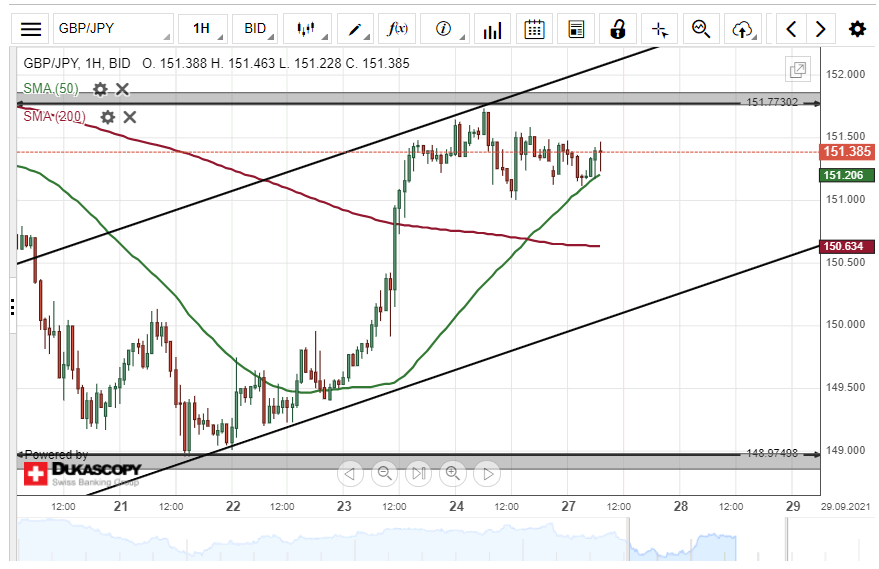Open the Dukascopy logo link
This screenshot has height=569, width=879.
[82, 473]
